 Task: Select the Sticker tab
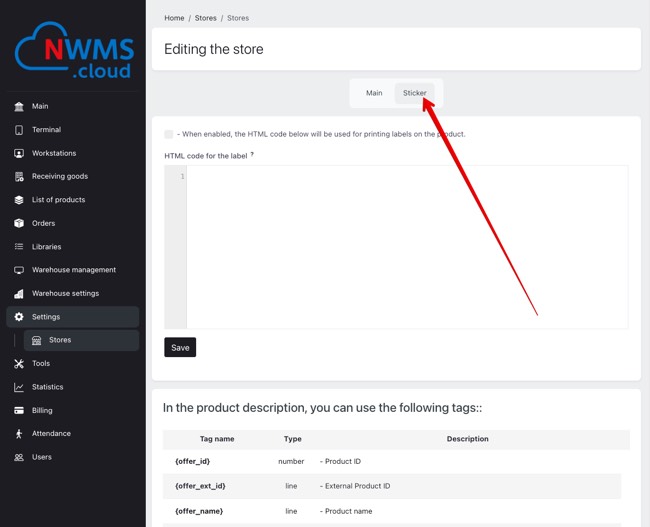pyautogui.click(x=414, y=93)
